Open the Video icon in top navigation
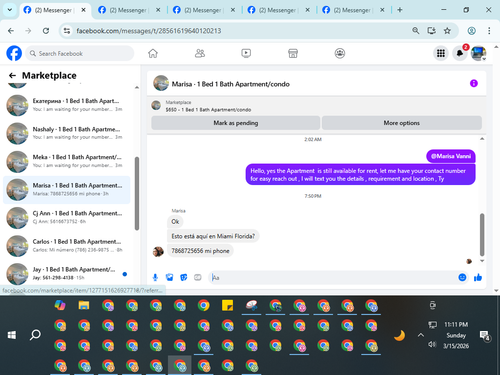500x375 pixels. [246, 53]
